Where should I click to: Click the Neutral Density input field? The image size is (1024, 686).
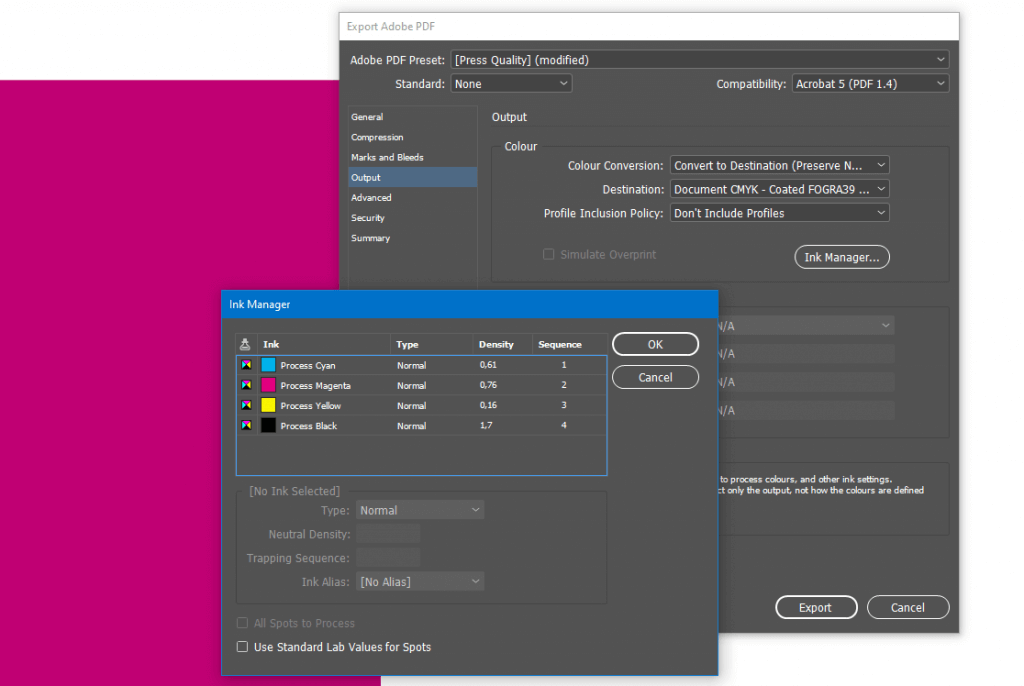point(388,534)
